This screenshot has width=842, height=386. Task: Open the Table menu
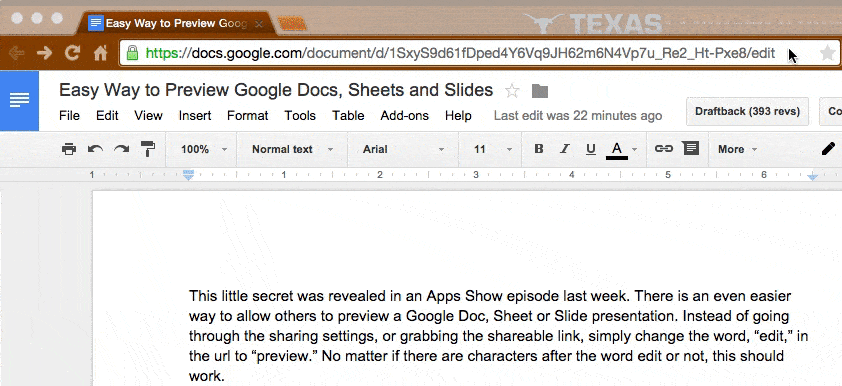point(348,115)
